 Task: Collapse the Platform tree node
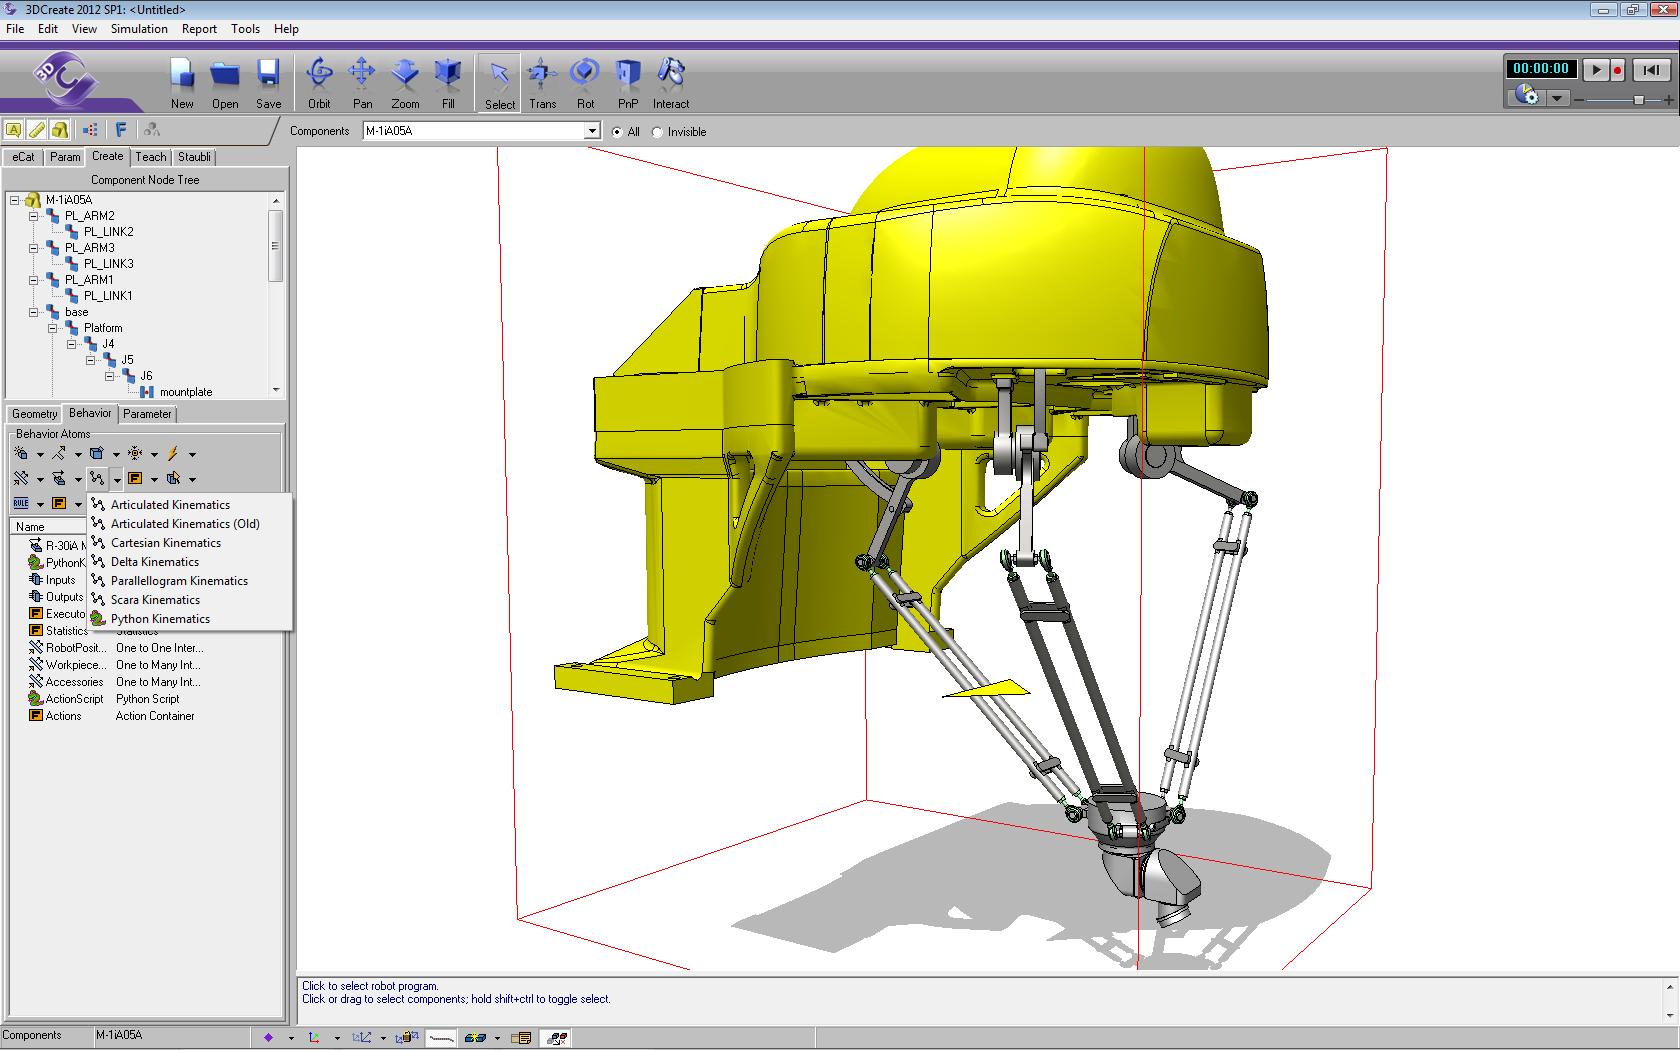52,328
